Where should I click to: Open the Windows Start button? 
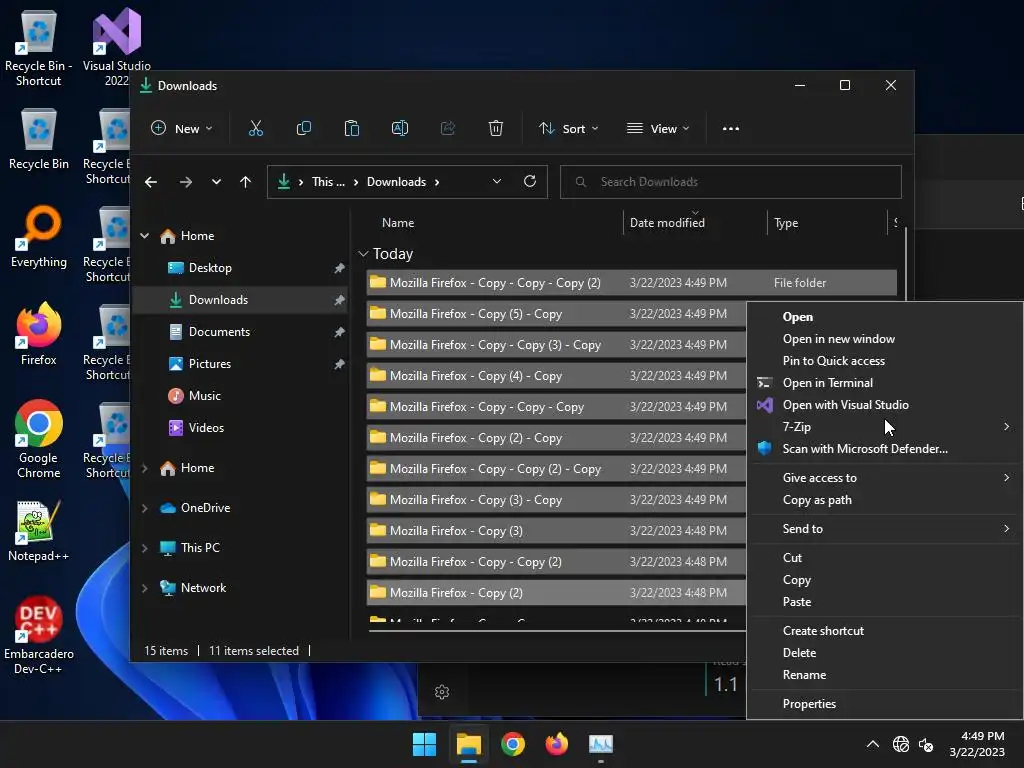424,744
